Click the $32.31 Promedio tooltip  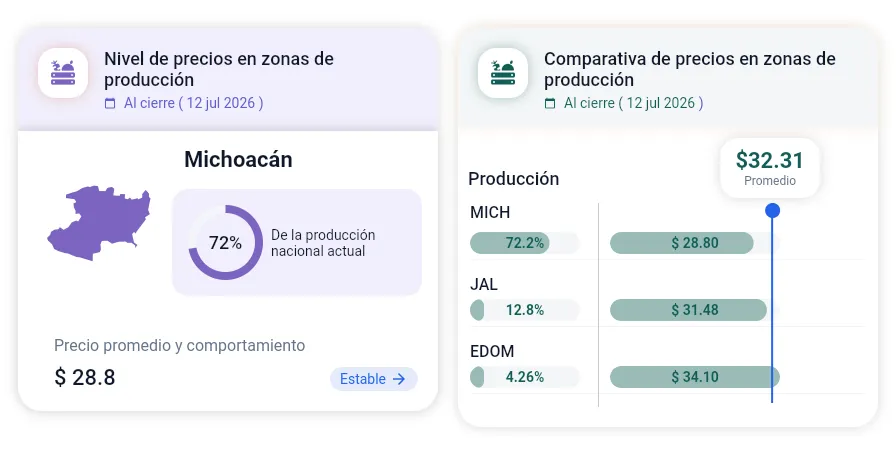click(770, 168)
